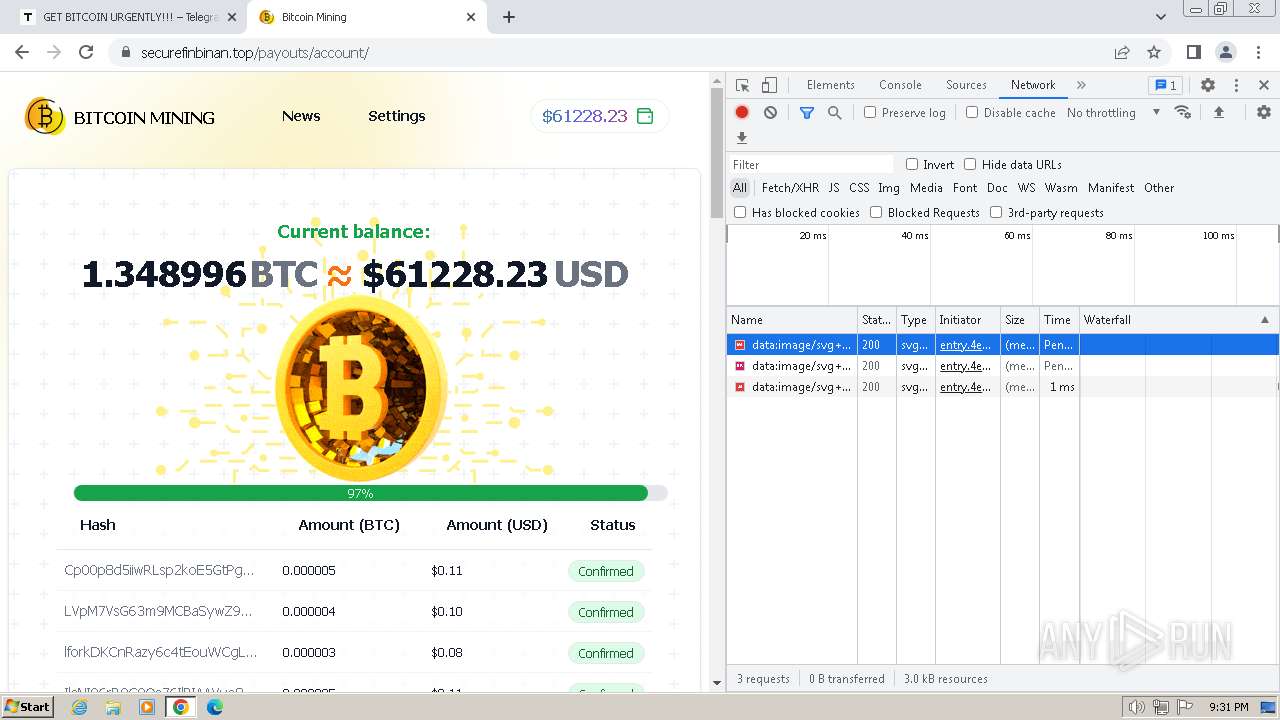
Task: Click the inspect element picker icon
Action: point(742,85)
